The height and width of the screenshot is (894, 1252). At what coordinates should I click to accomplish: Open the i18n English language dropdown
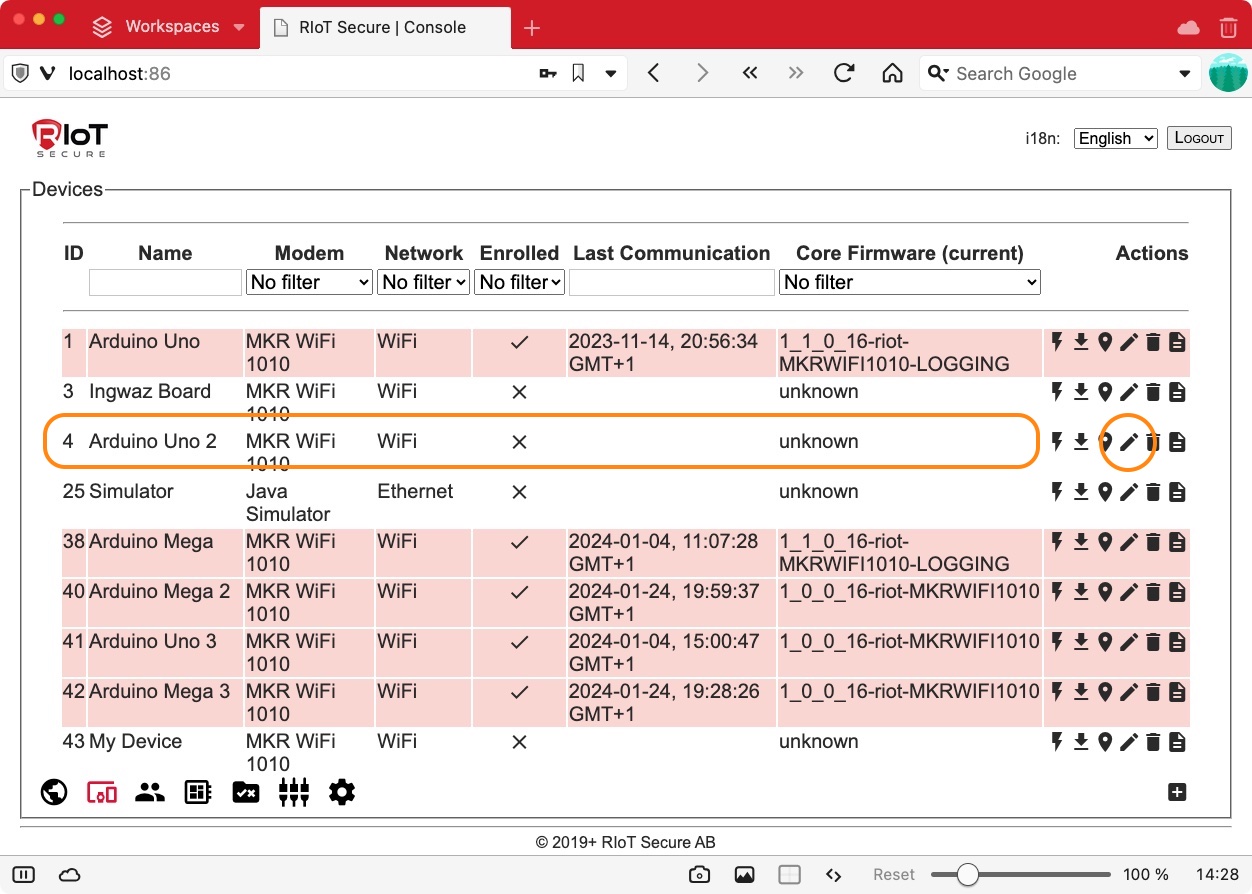pos(1115,139)
